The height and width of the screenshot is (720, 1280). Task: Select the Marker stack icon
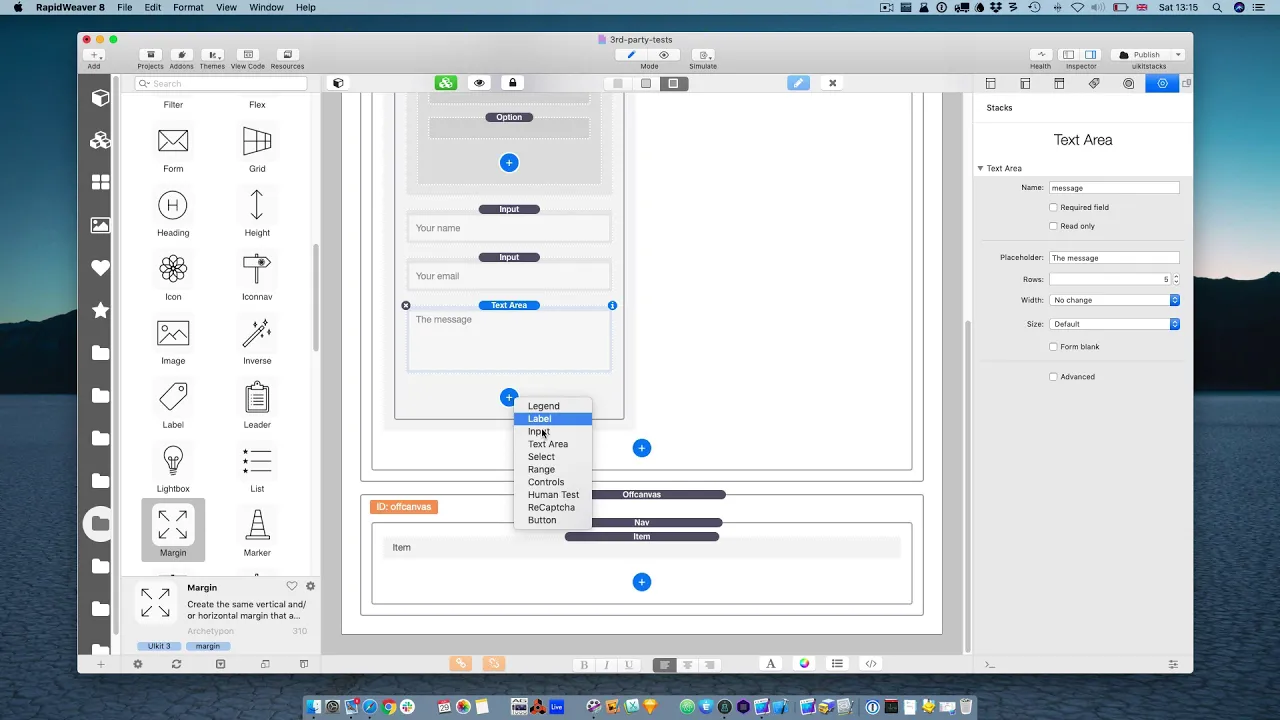[257, 525]
